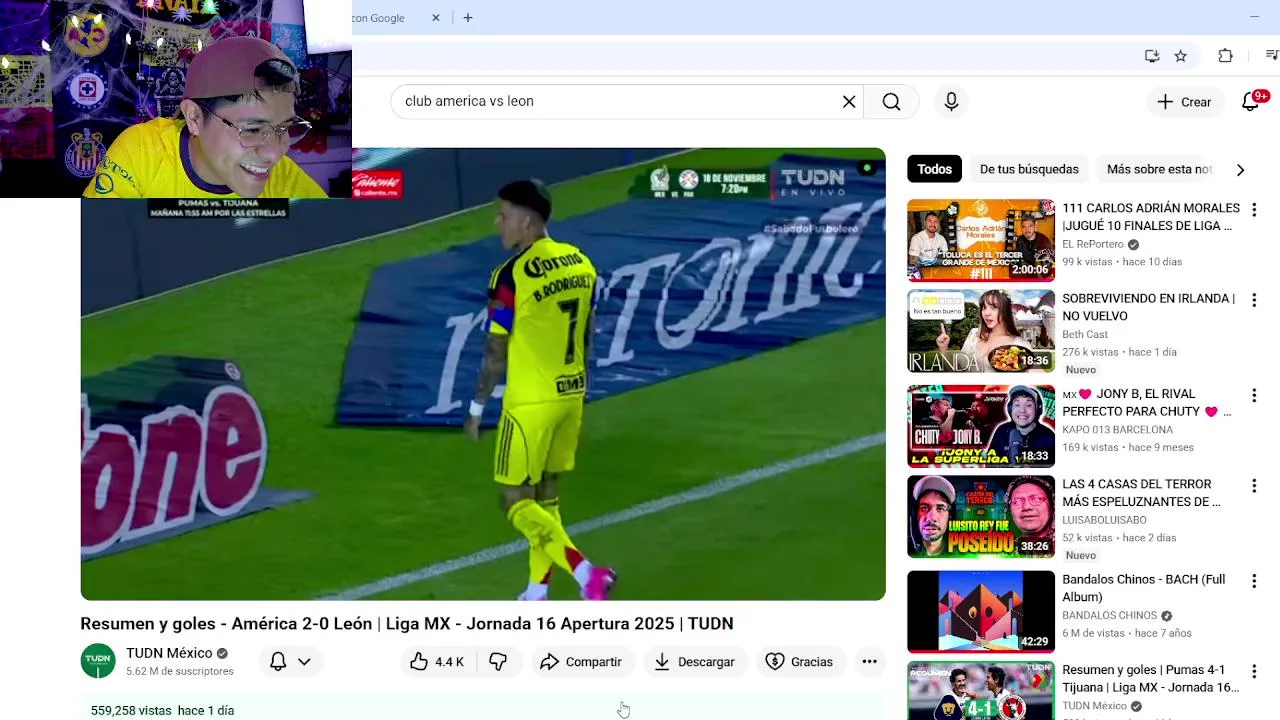Select the De tus búsquedas chip

coord(1029,170)
